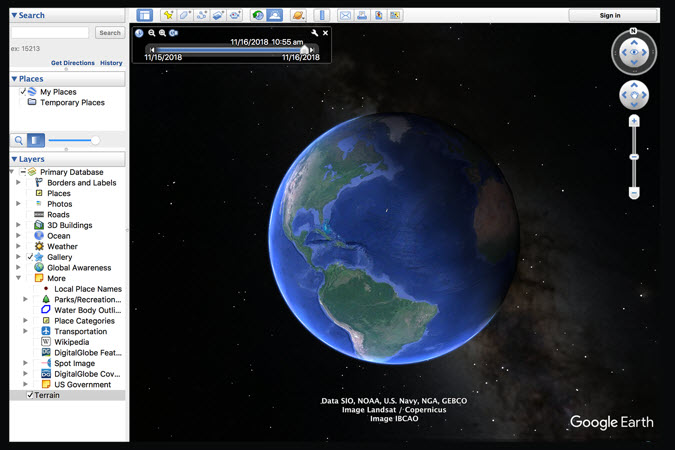The width and height of the screenshot is (675, 450).
Task: Uncheck the Terrain layer checkbox
Action: [x=29, y=395]
